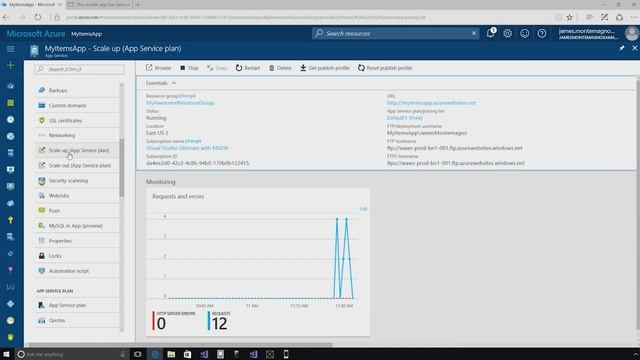640x360 pixels.
Task: Click the settings menu search box
Action: 80,69
